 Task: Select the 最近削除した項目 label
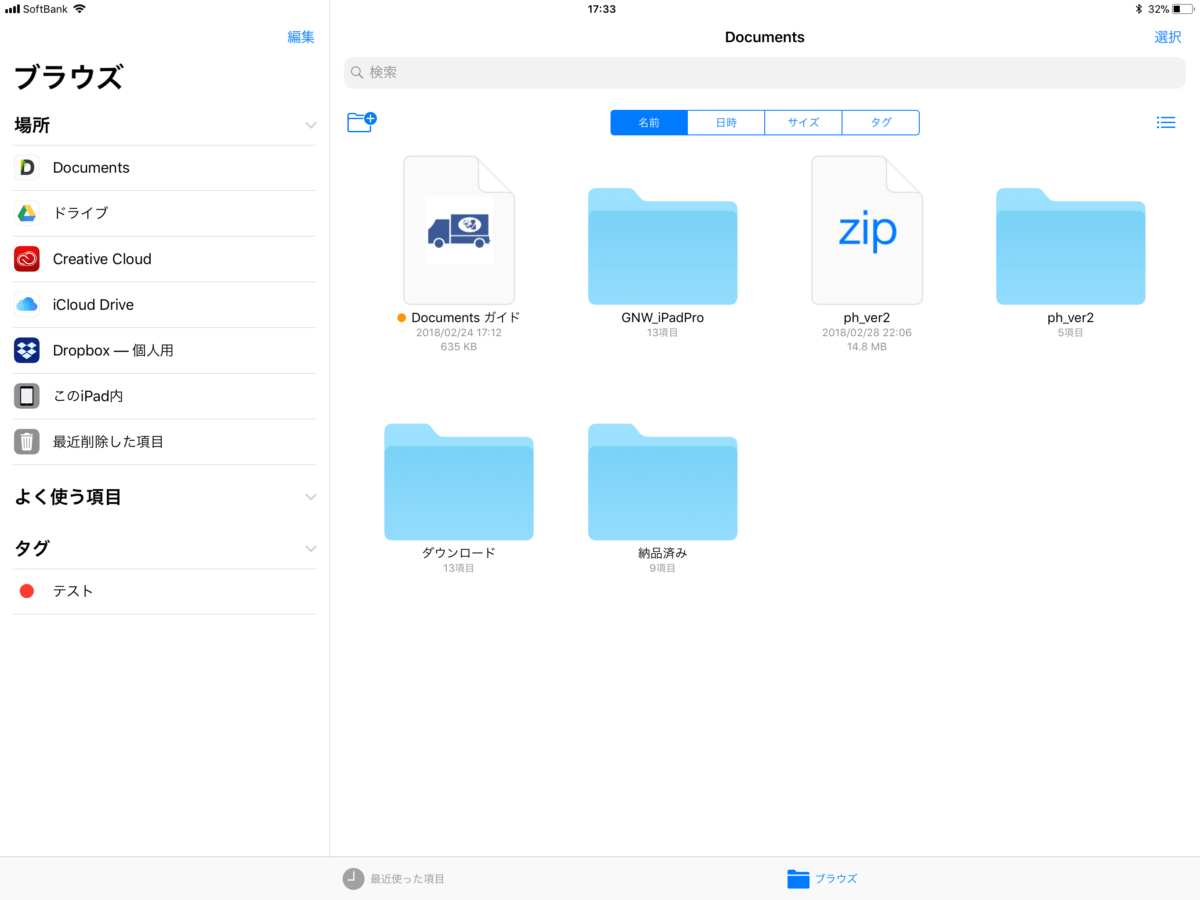pos(108,442)
